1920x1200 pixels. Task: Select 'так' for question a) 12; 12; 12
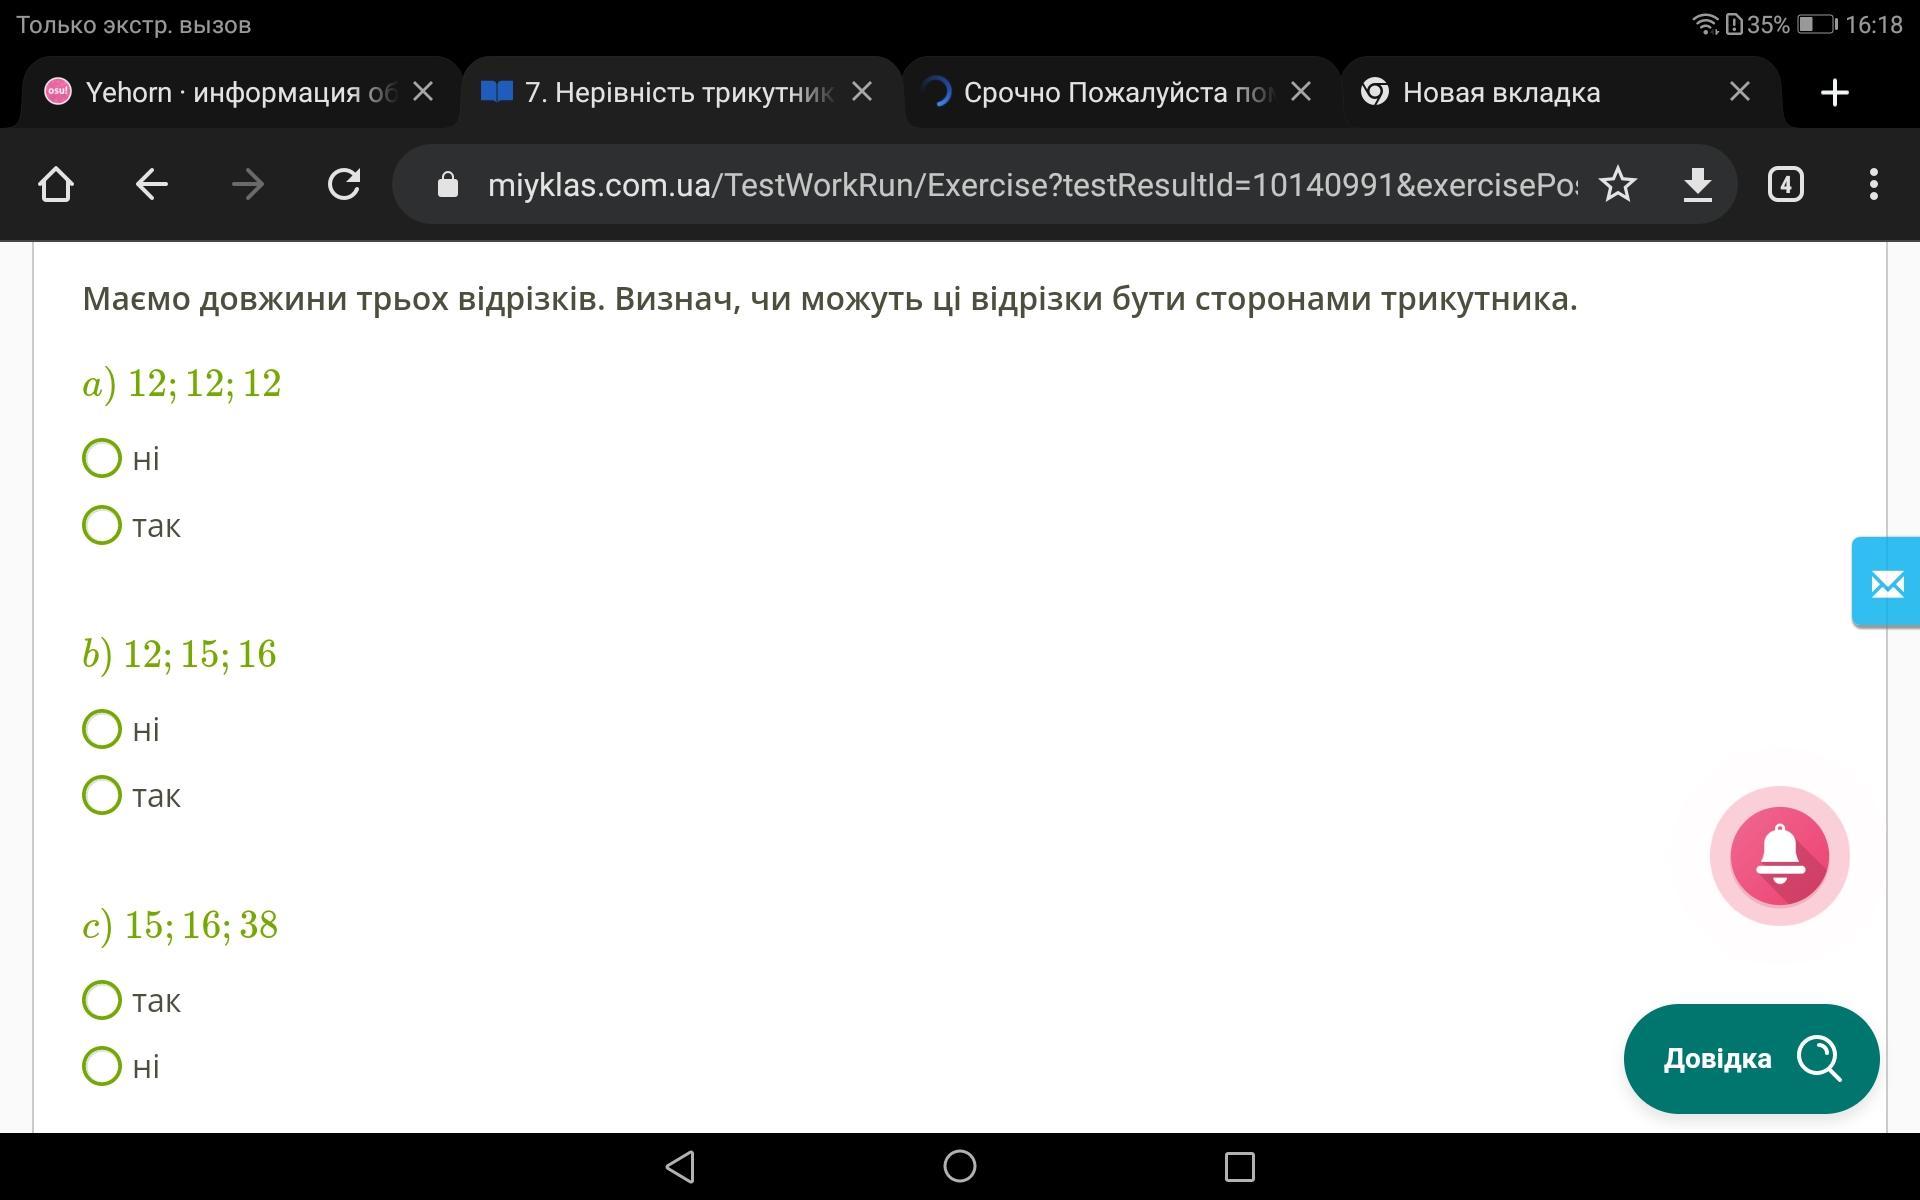(x=102, y=525)
